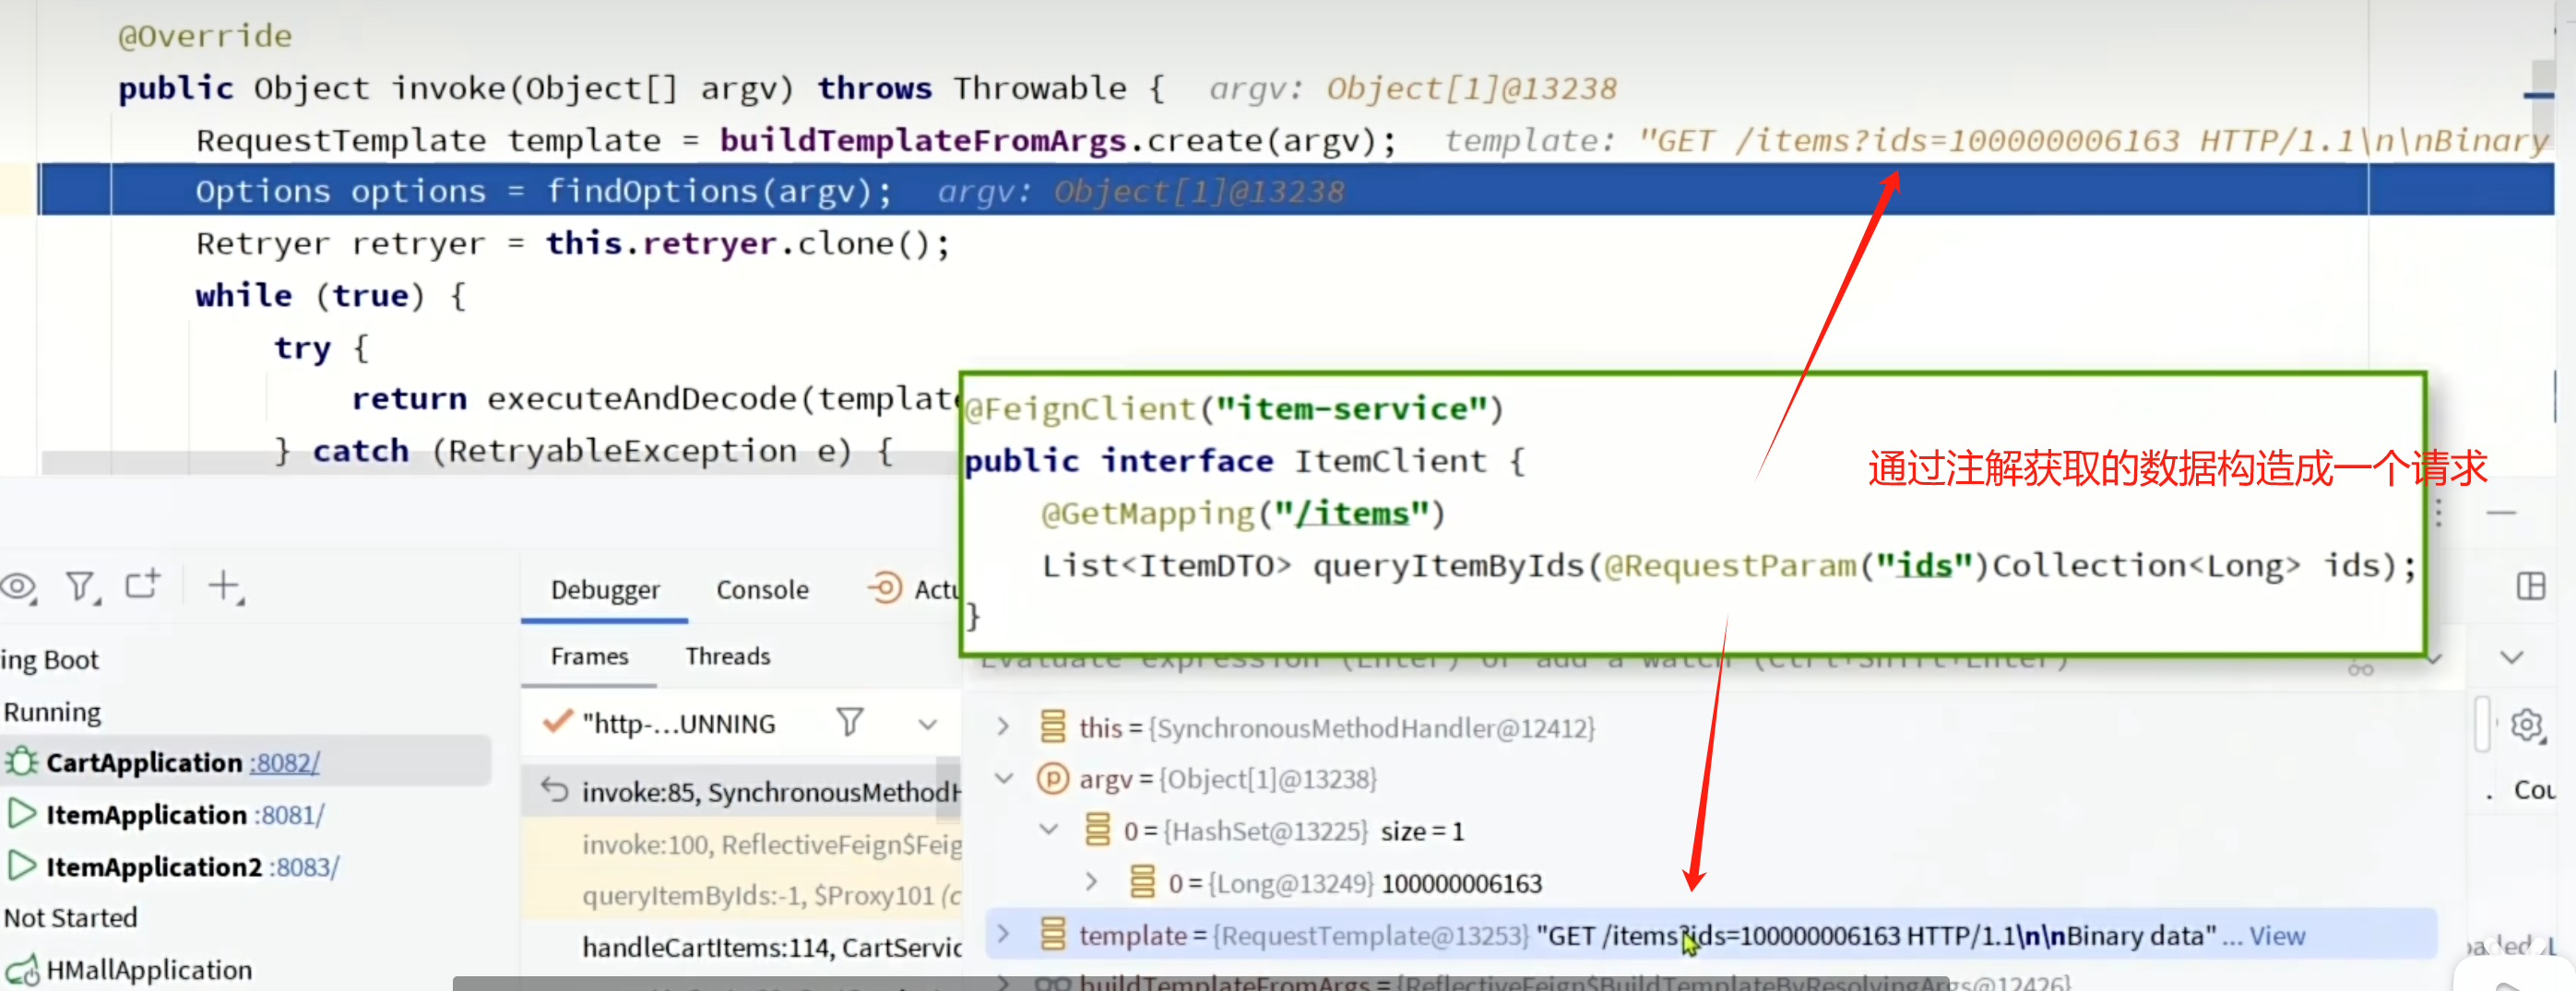
Task: Click the minimize dash icon of tool window
Action: [2501, 513]
